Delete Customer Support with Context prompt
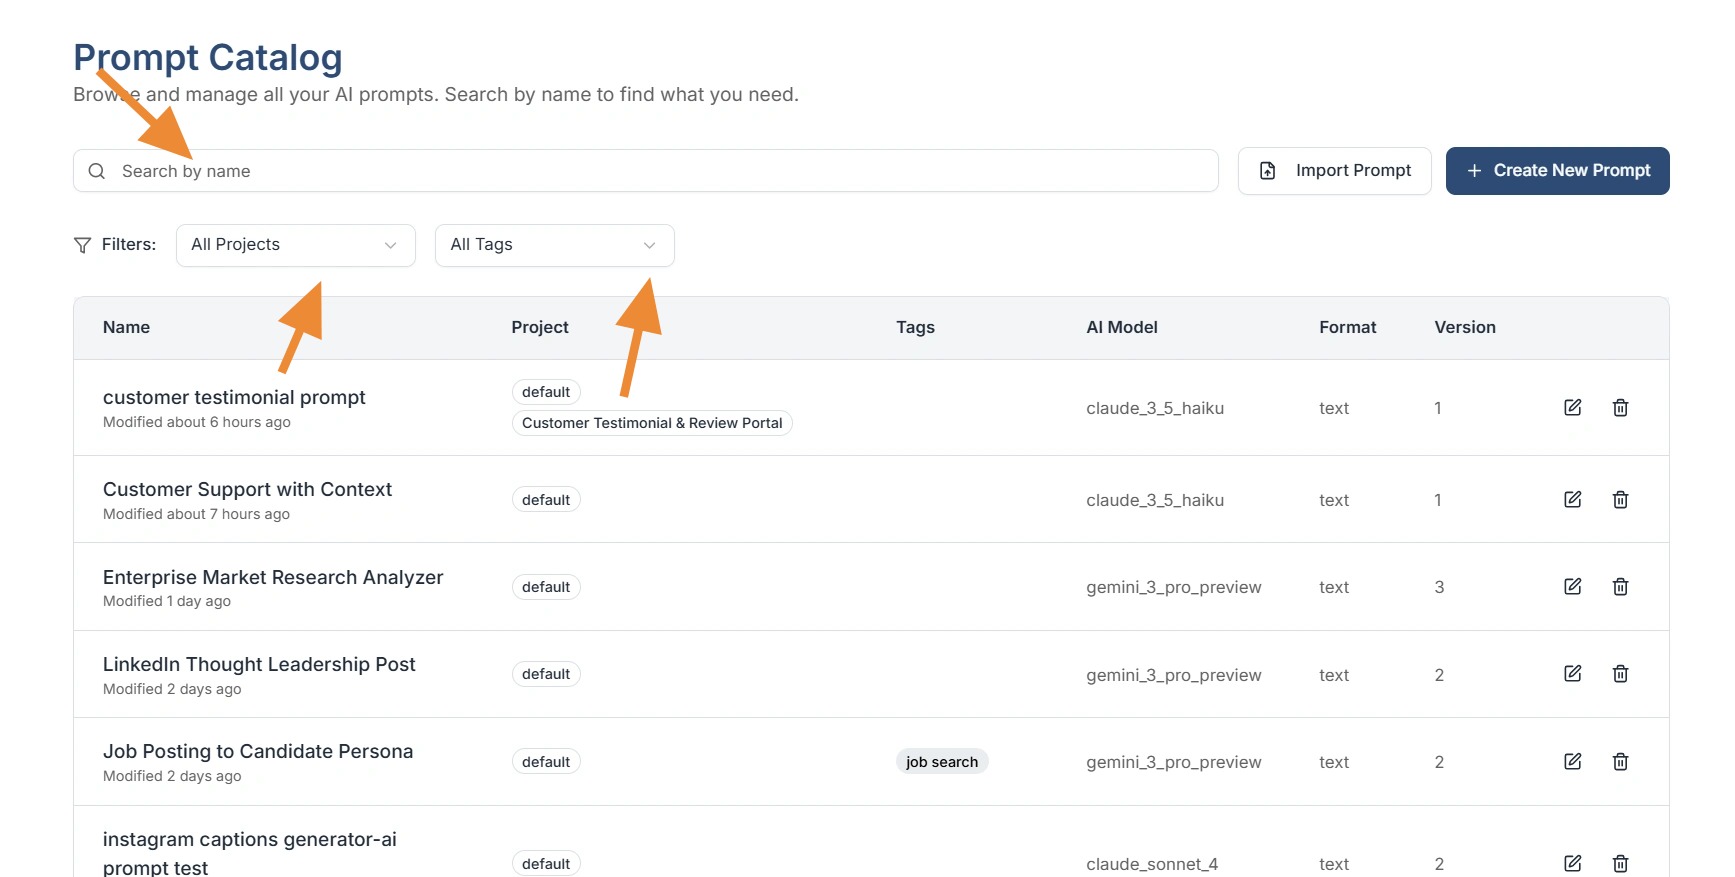 [x=1620, y=499]
